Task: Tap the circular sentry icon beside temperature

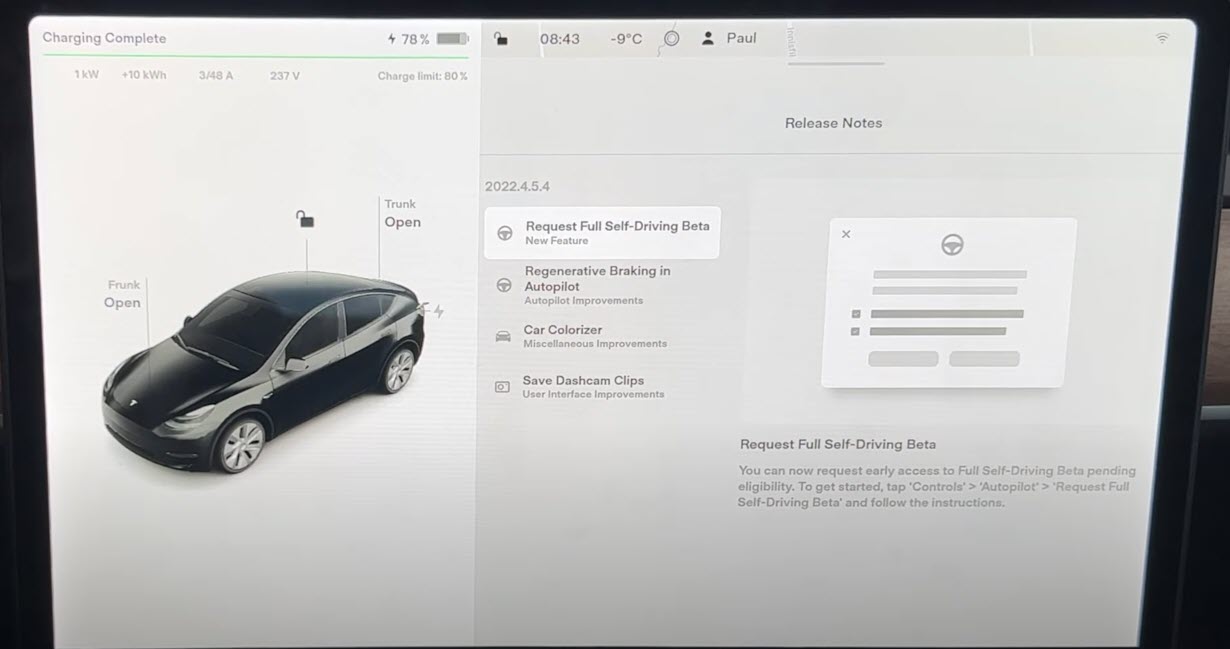Action: 672,38
